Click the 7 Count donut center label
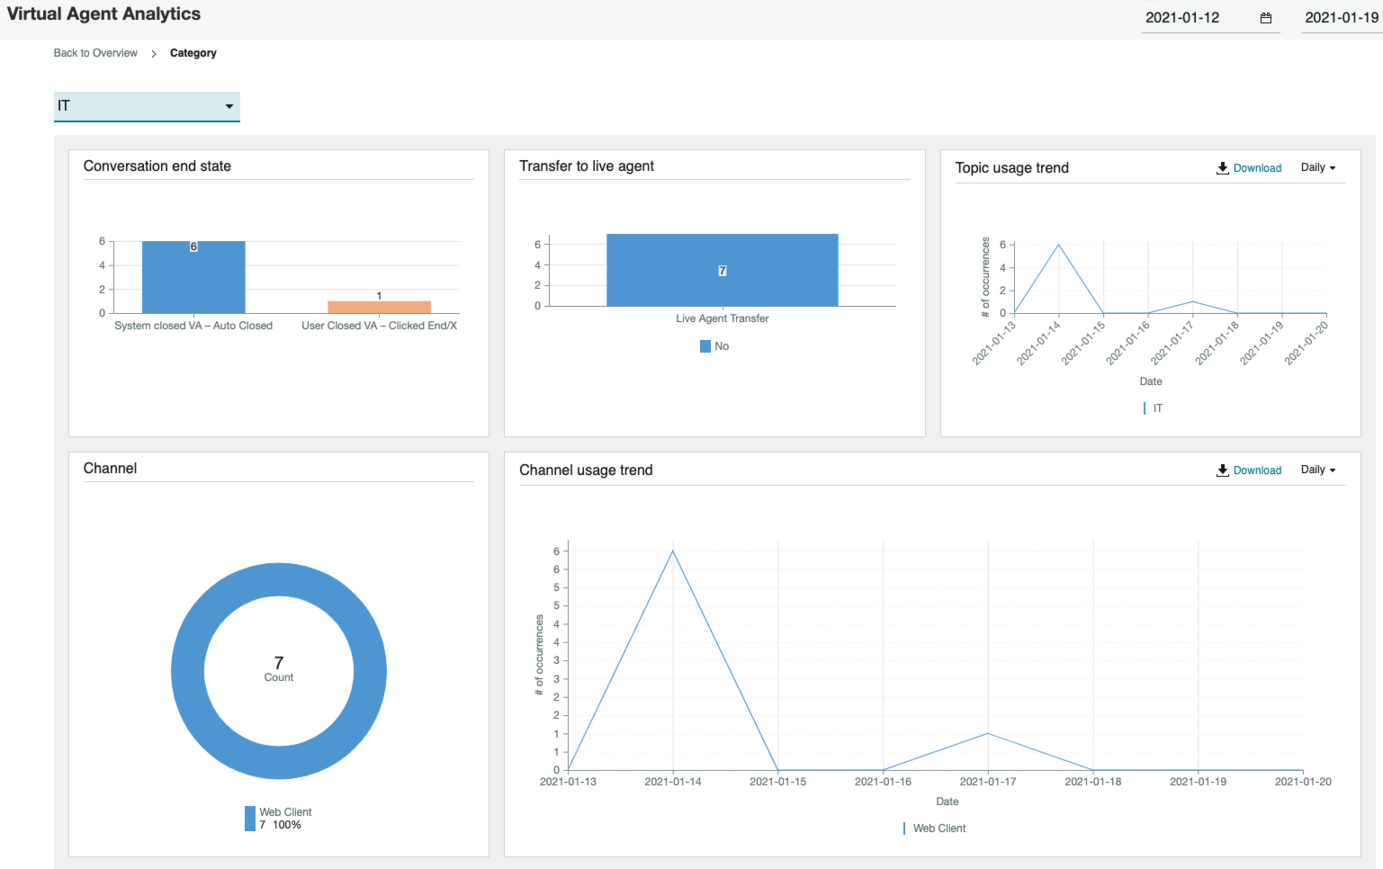The image size is (1383, 869). click(x=279, y=669)
